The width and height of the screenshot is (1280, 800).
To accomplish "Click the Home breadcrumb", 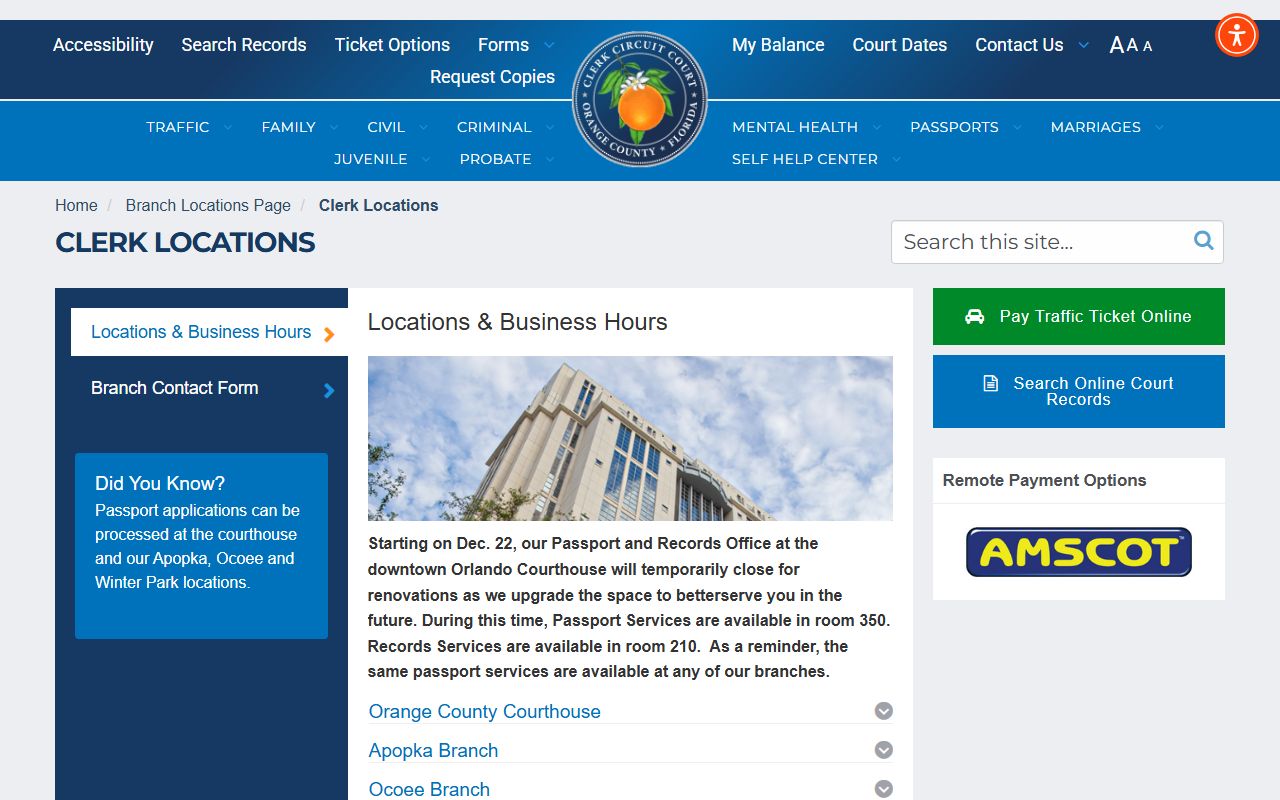I will tap(76, 205).
